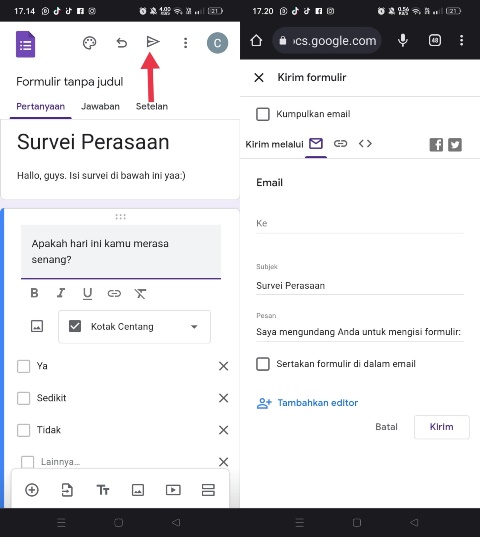Check Sertakan formulir di dalam email
Image resolution: width=480 pixels, height=537 pixels.
tap(263, 364)
